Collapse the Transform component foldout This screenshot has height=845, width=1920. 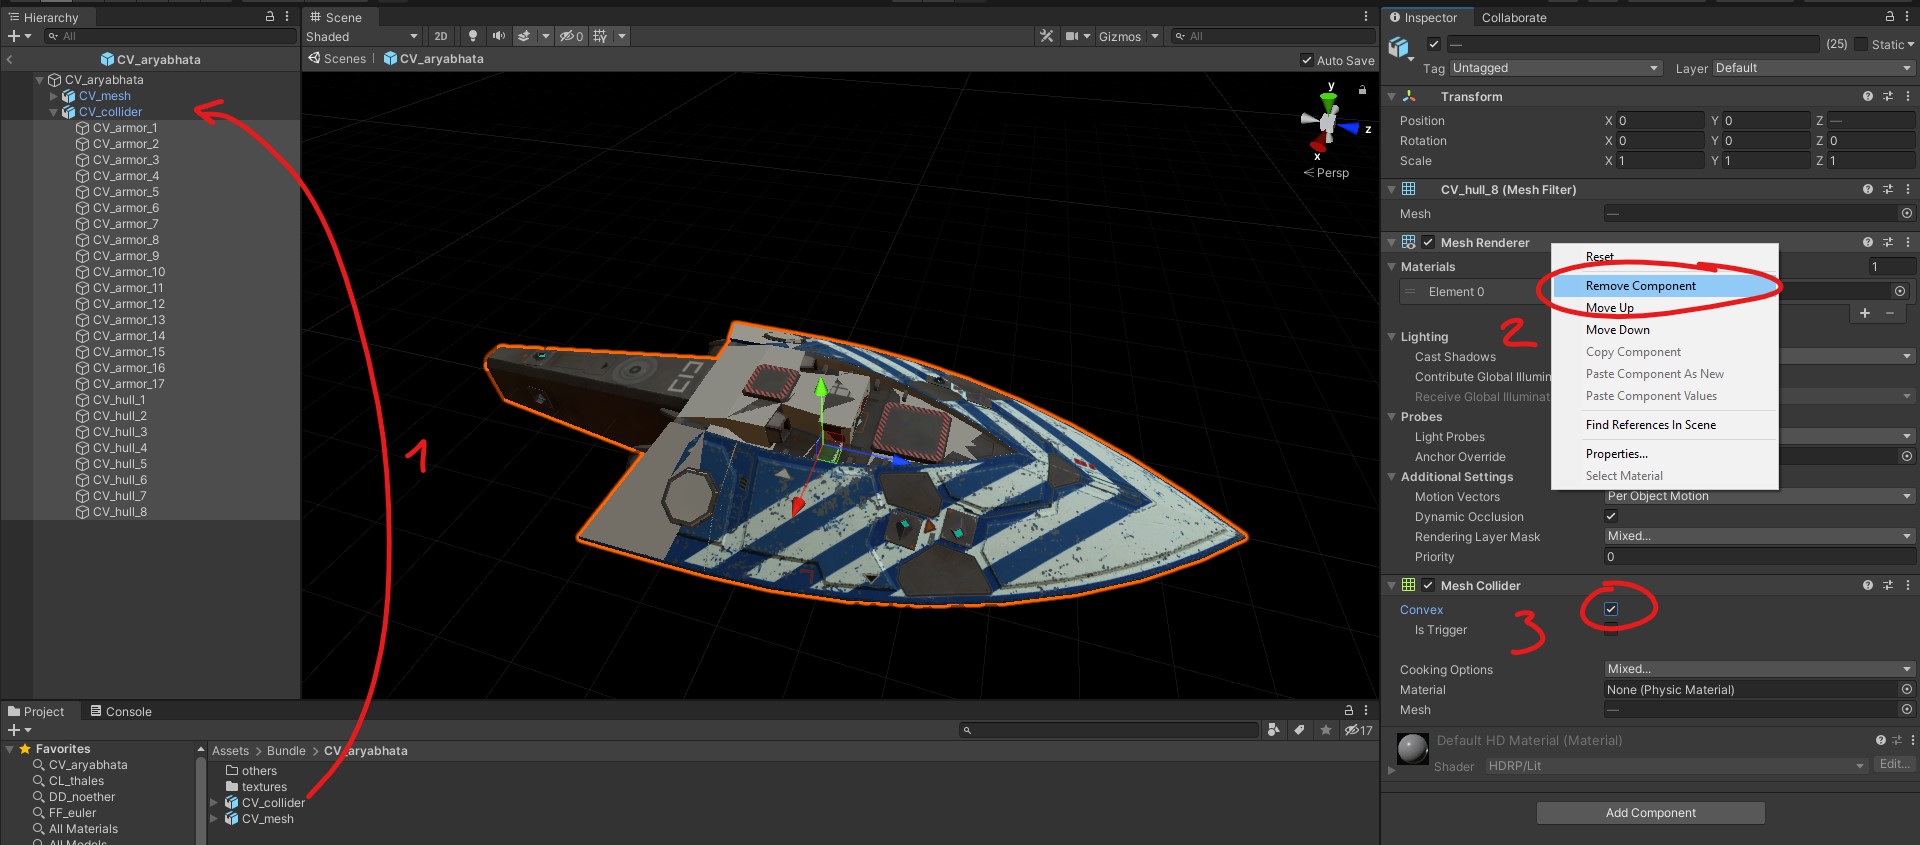[1391, 97]
